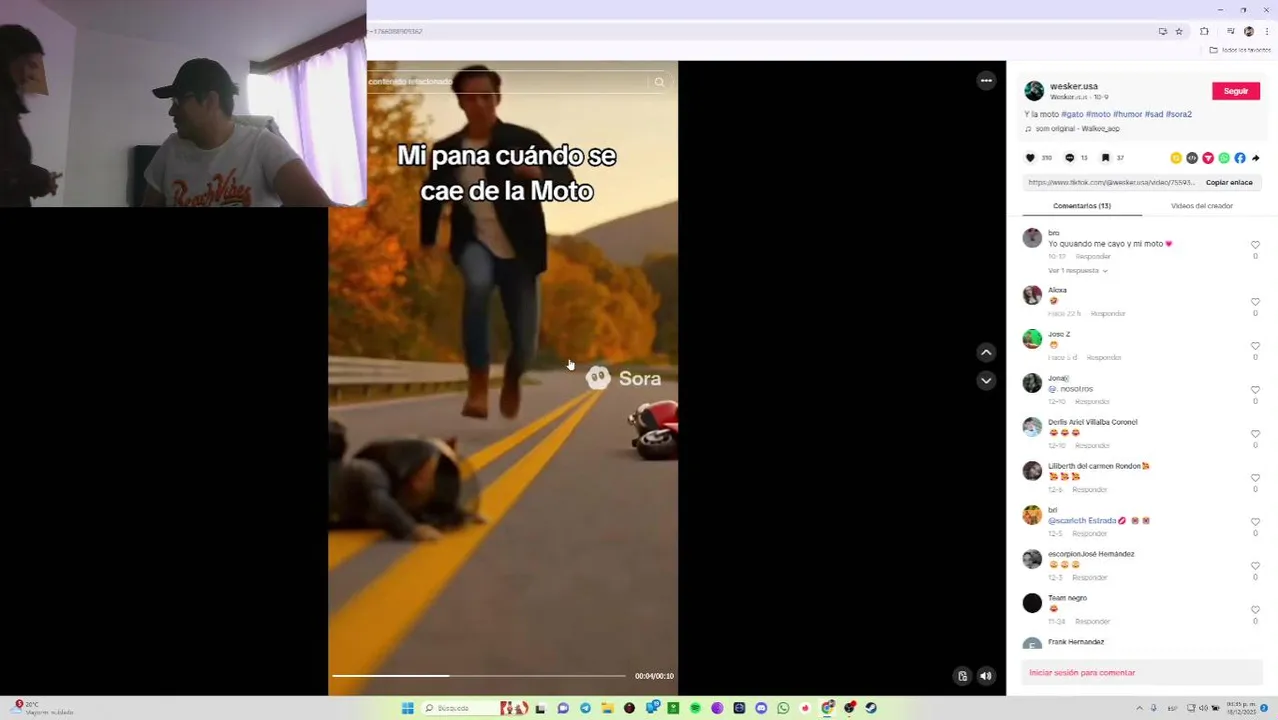Image resolution: width=1278 pixels, height=720 pixels.
Task: Open Derlis Ariel Villalba Coronel's profile
Action: click(1092, 422)
